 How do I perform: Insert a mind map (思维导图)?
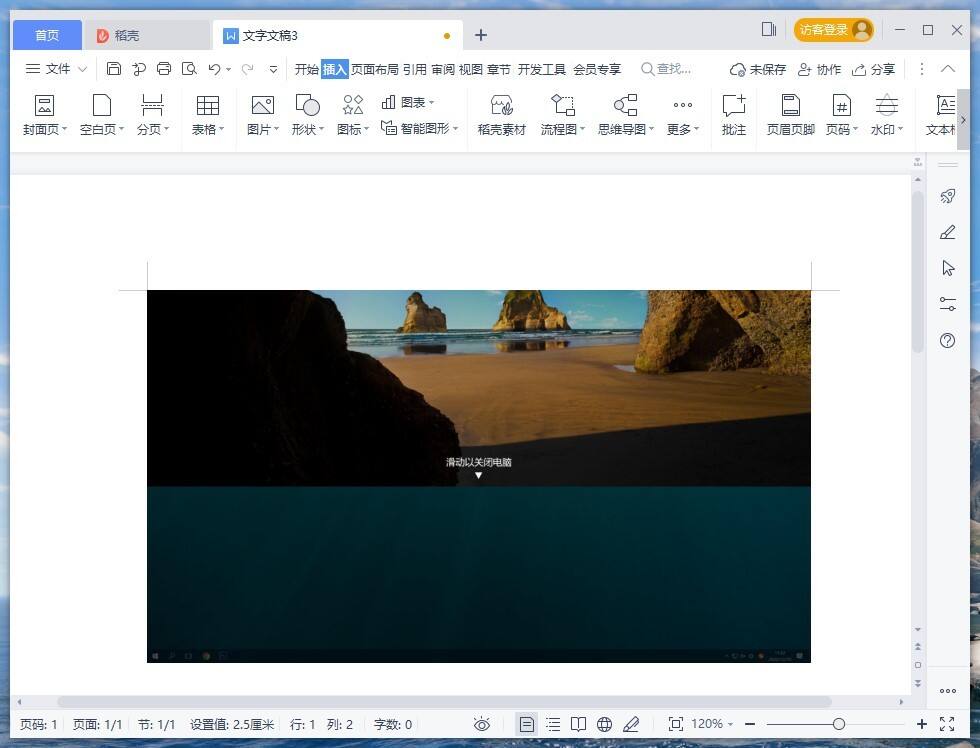(x=626, y=115)
